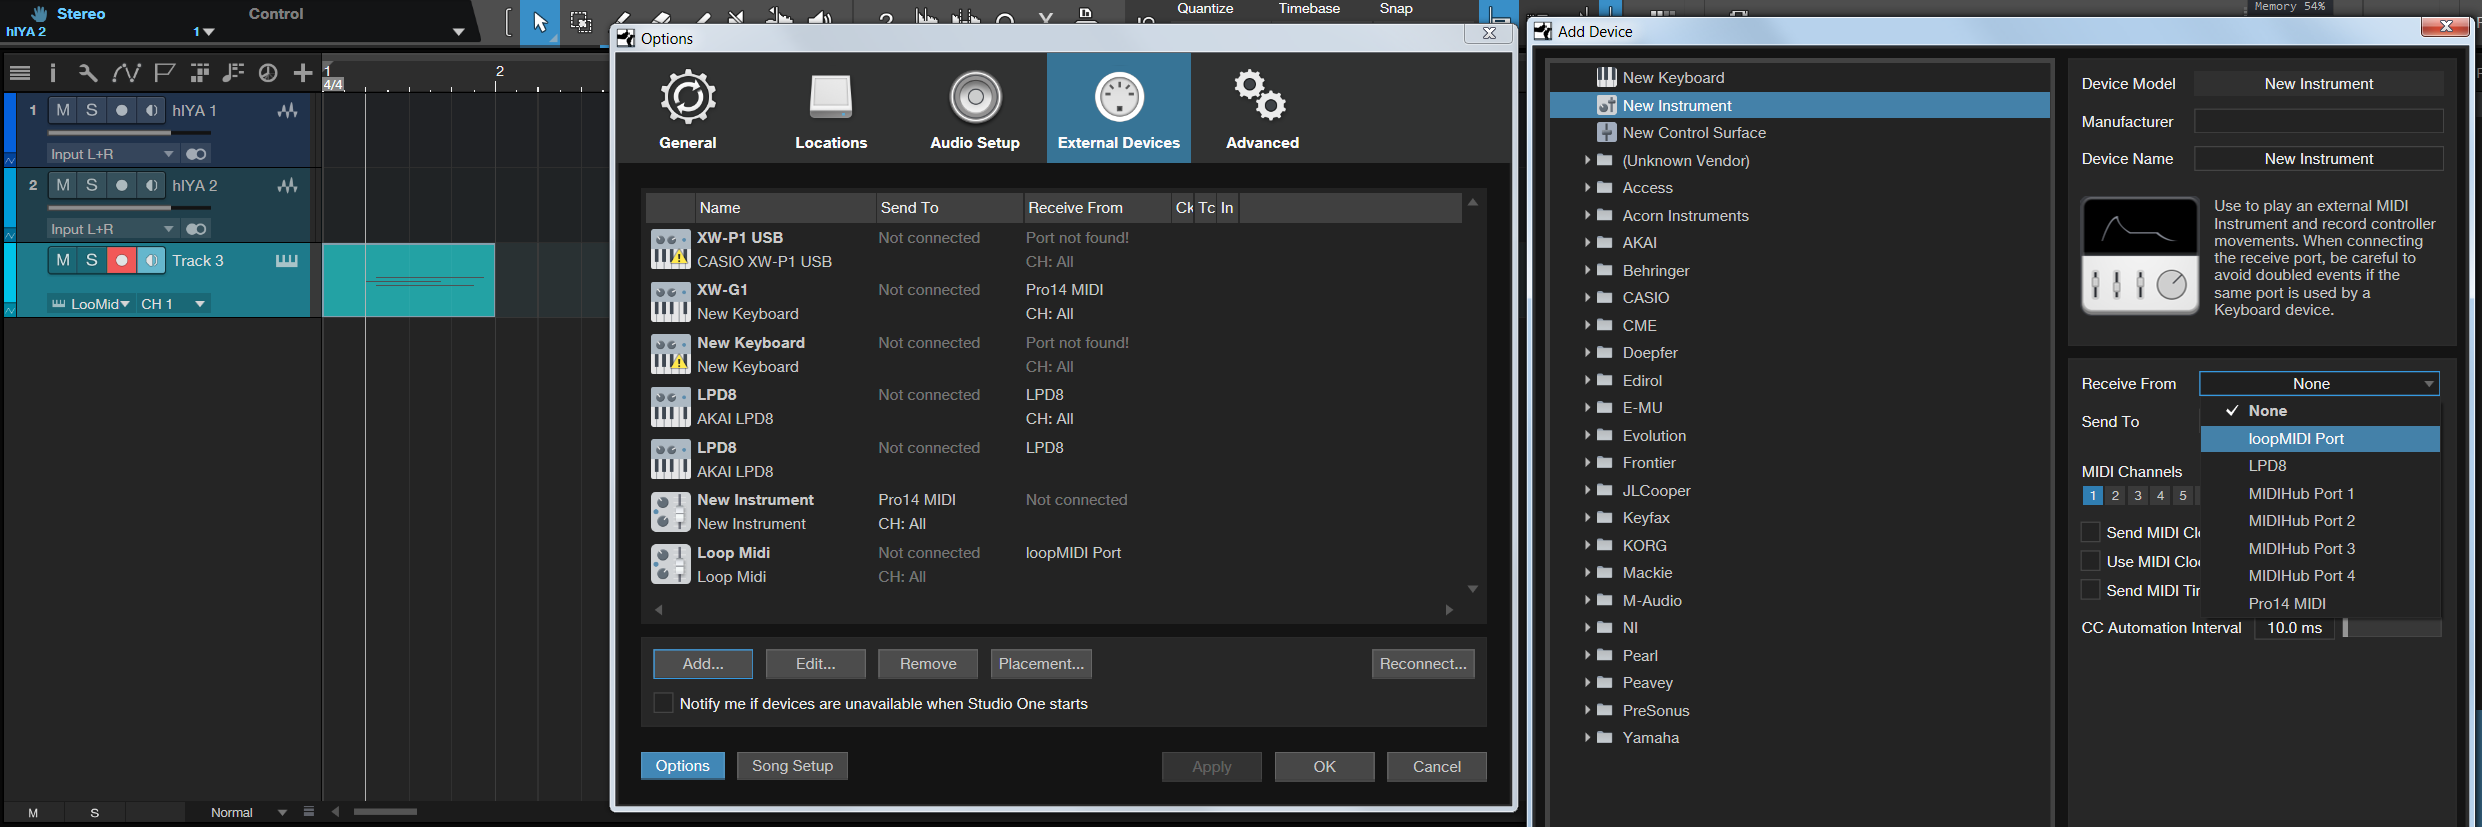Open the chord track note icon
This screenshot has height=827, width=2482.
coord(233,73)
